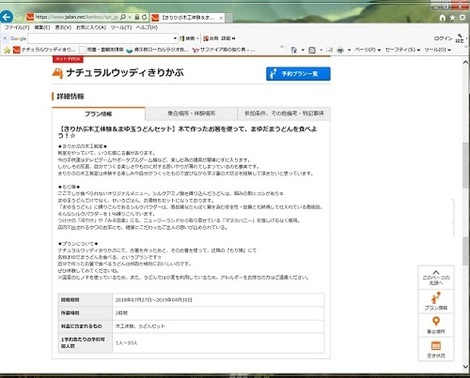Click the favorites star icon
This screenshot has height=378, width=470.
pos(452,17)
